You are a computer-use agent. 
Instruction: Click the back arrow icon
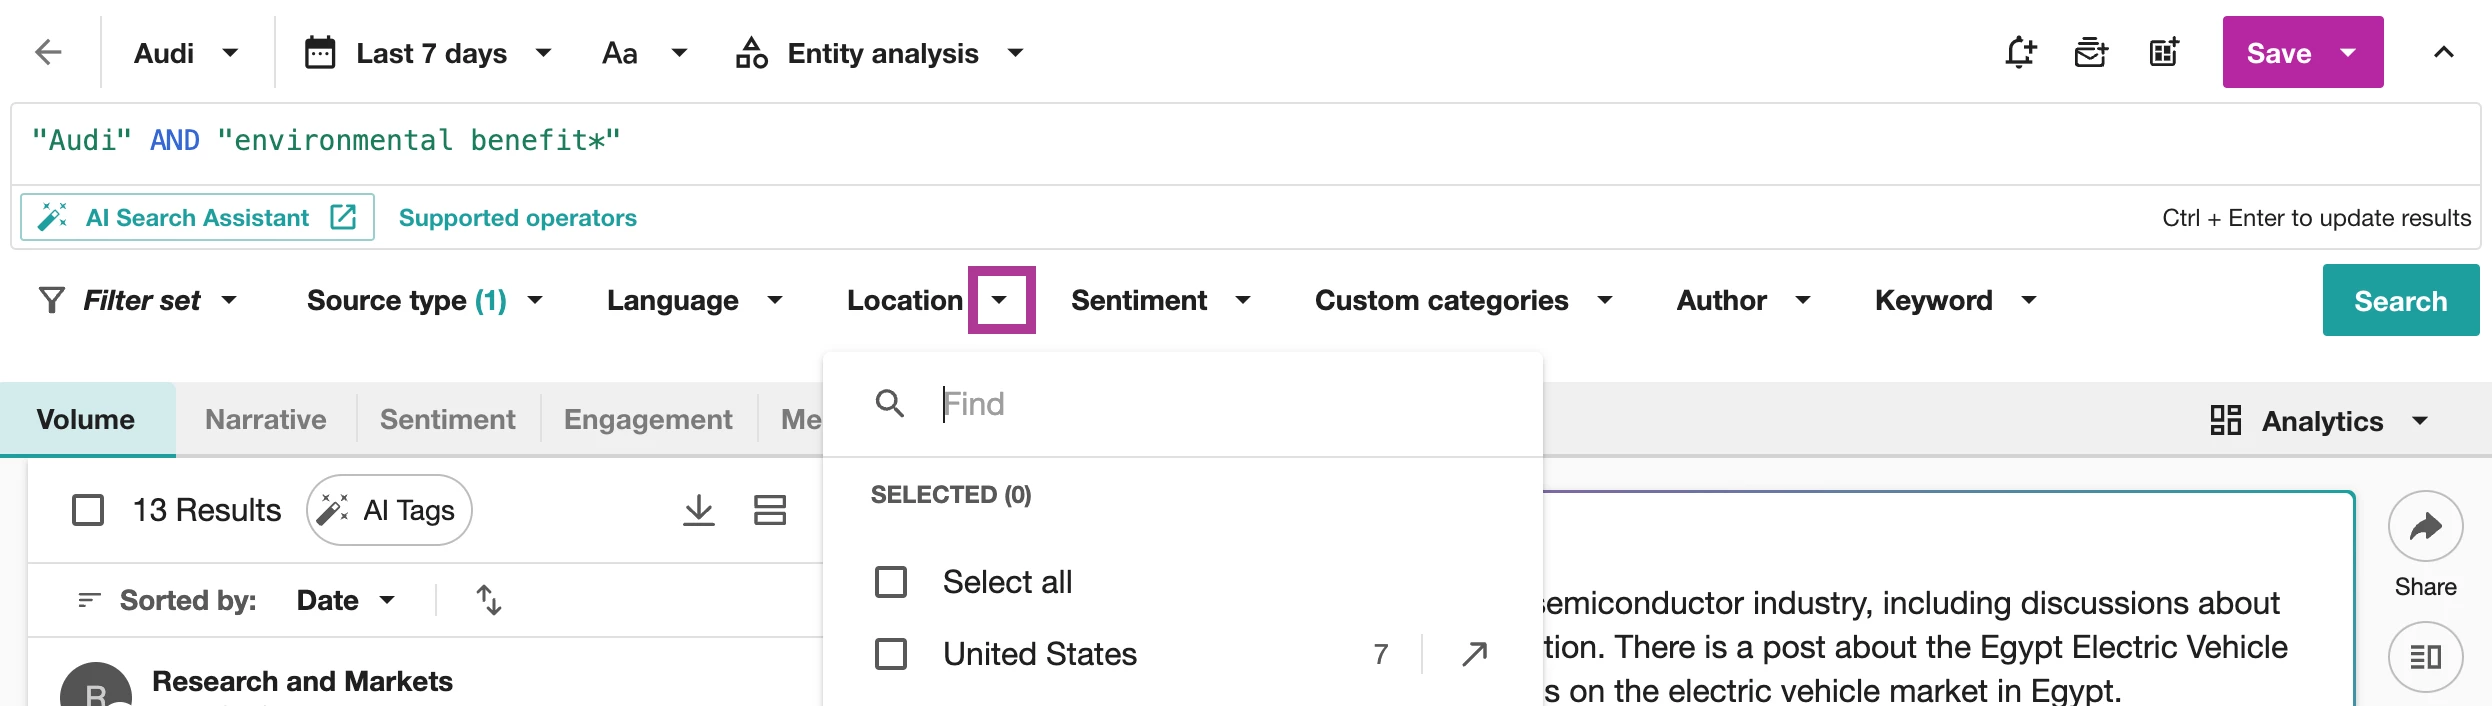tap(48, 53)
